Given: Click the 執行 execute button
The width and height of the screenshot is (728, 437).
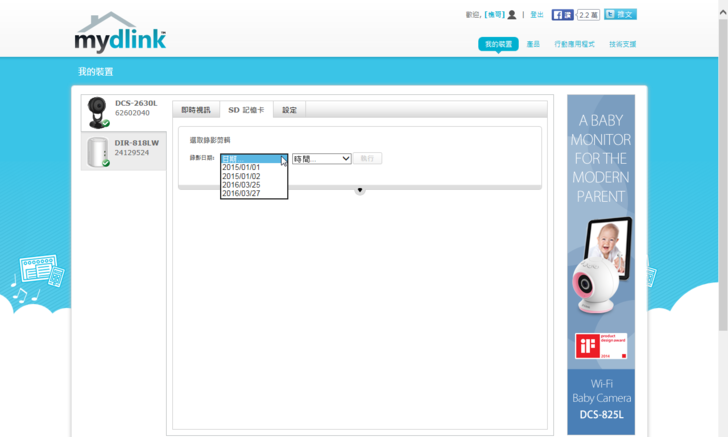Looking at the screenshot, I should [x=367, y=158].
